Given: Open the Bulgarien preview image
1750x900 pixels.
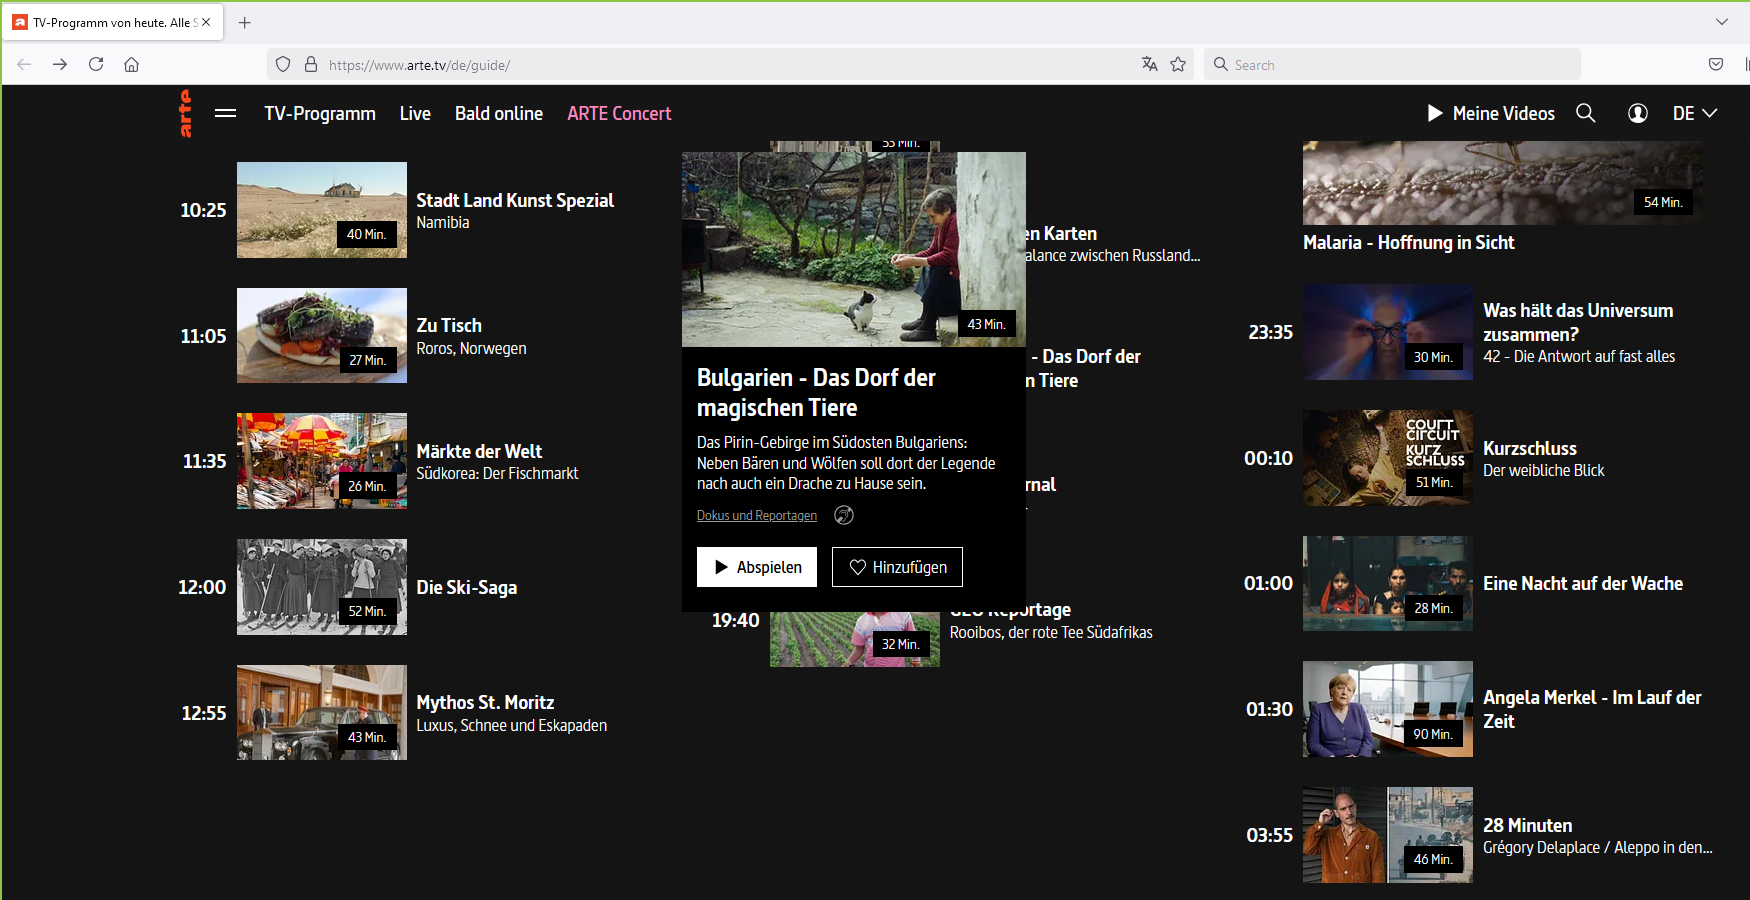Looking at the screenshot, I should point(854,249).
